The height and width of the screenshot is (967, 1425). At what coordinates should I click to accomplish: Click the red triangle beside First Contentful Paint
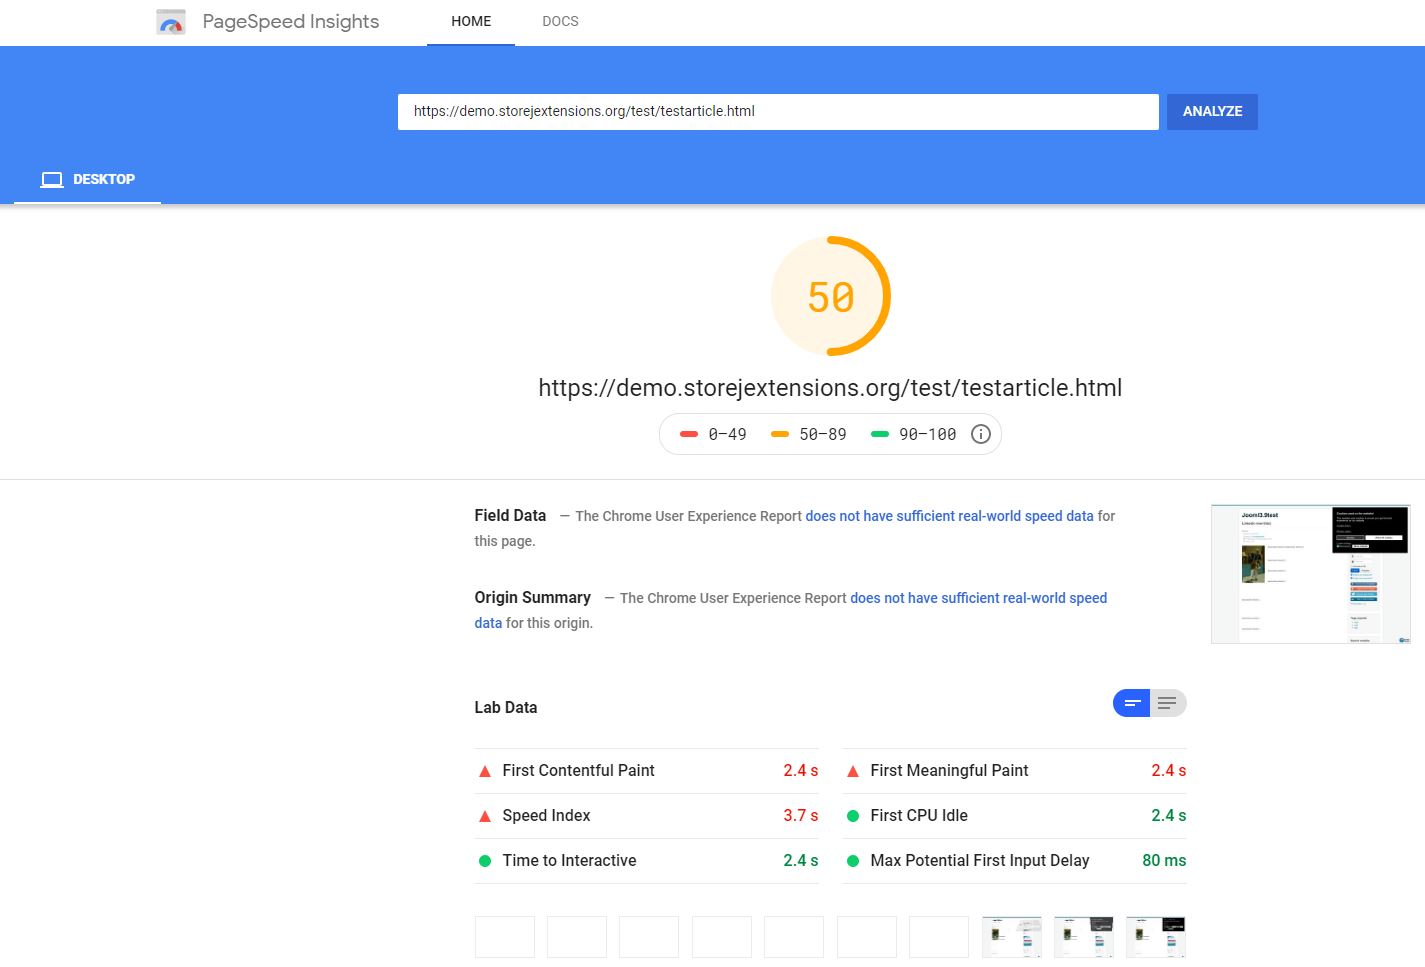point(485,771)
